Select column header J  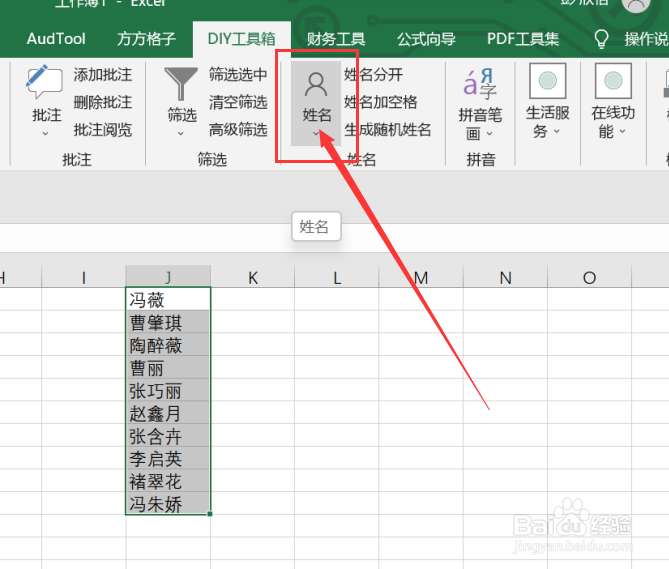[x=168, y=277]
